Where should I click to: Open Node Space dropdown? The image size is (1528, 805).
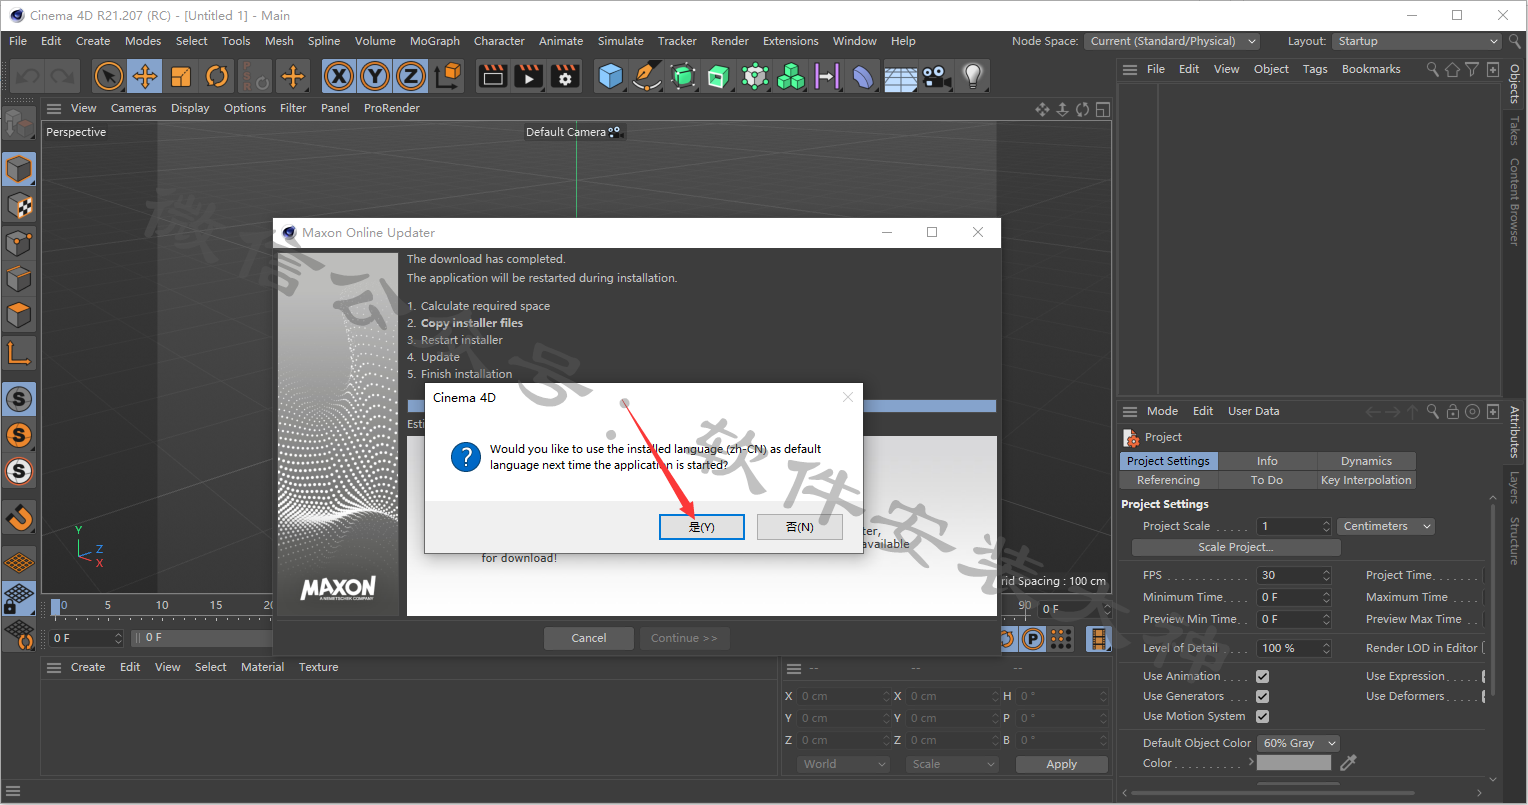[x=1172, y=41]
